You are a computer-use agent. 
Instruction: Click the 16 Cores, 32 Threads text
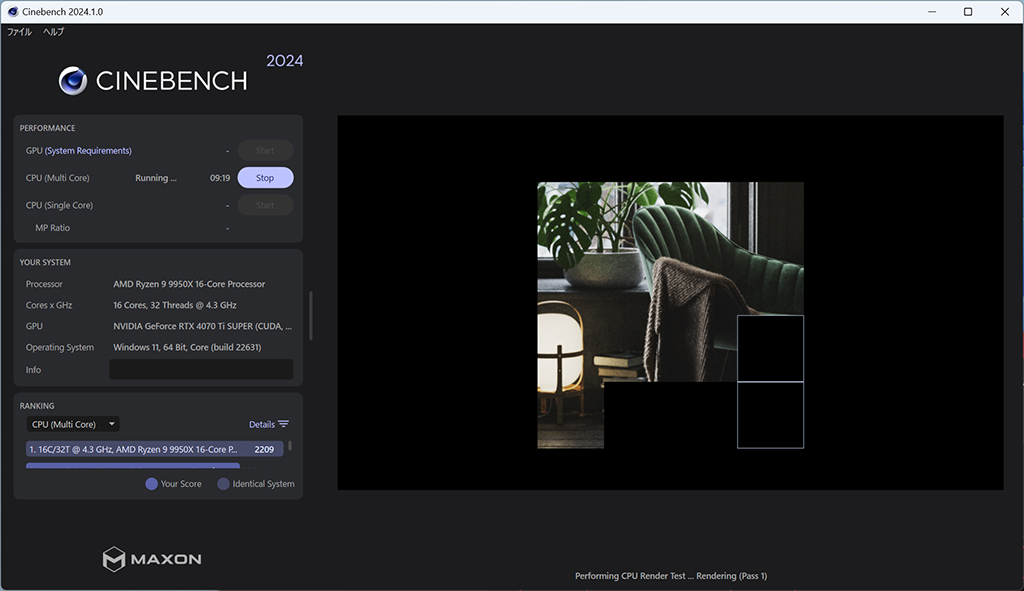[x=175, y=305]
